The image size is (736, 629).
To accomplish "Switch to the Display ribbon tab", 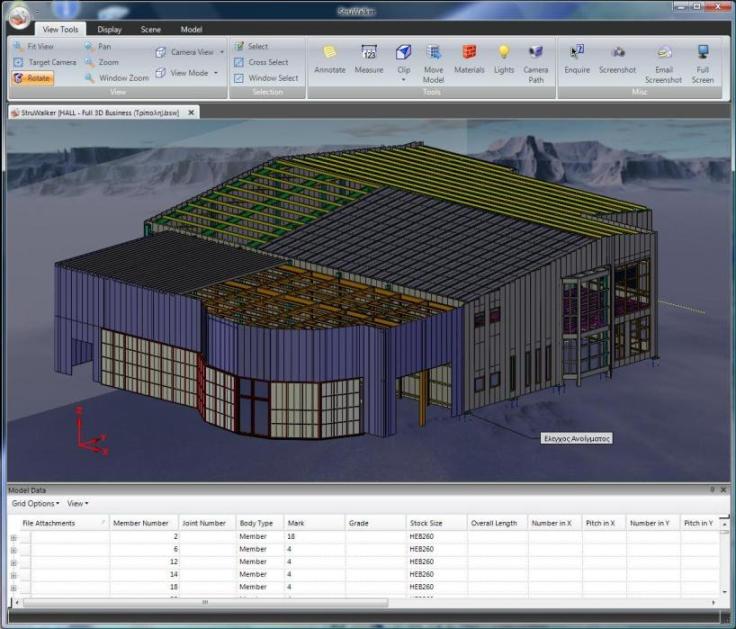I will point(109,29).
